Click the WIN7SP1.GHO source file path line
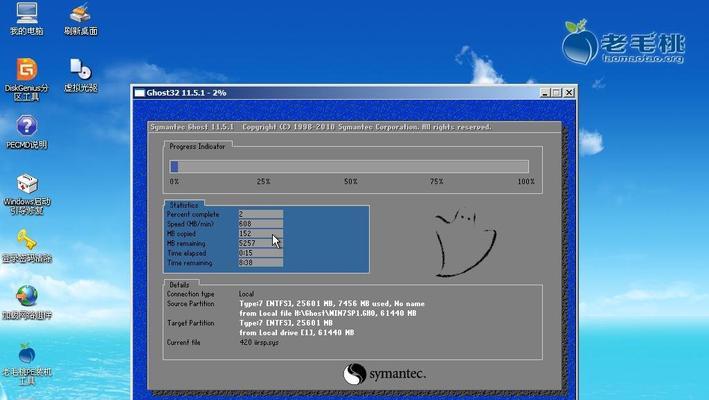This screenshot has height=400, width=709. (x=328, y=313)
